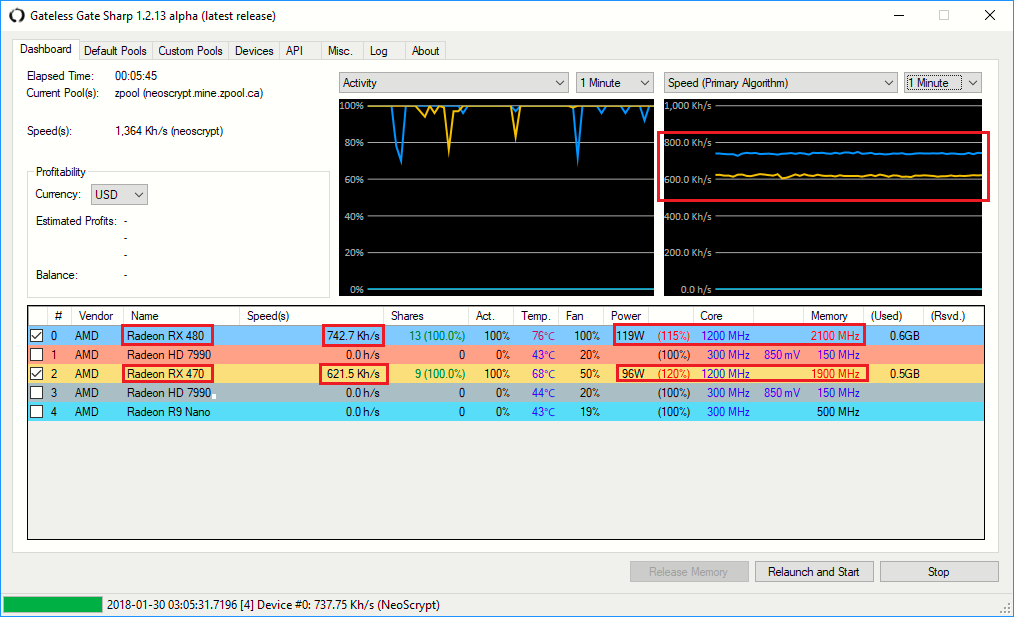The height and width of the screenshot is (617, 1014).
Task: Select the Radeon R9 Nano name cell
Action: [169, 412]
